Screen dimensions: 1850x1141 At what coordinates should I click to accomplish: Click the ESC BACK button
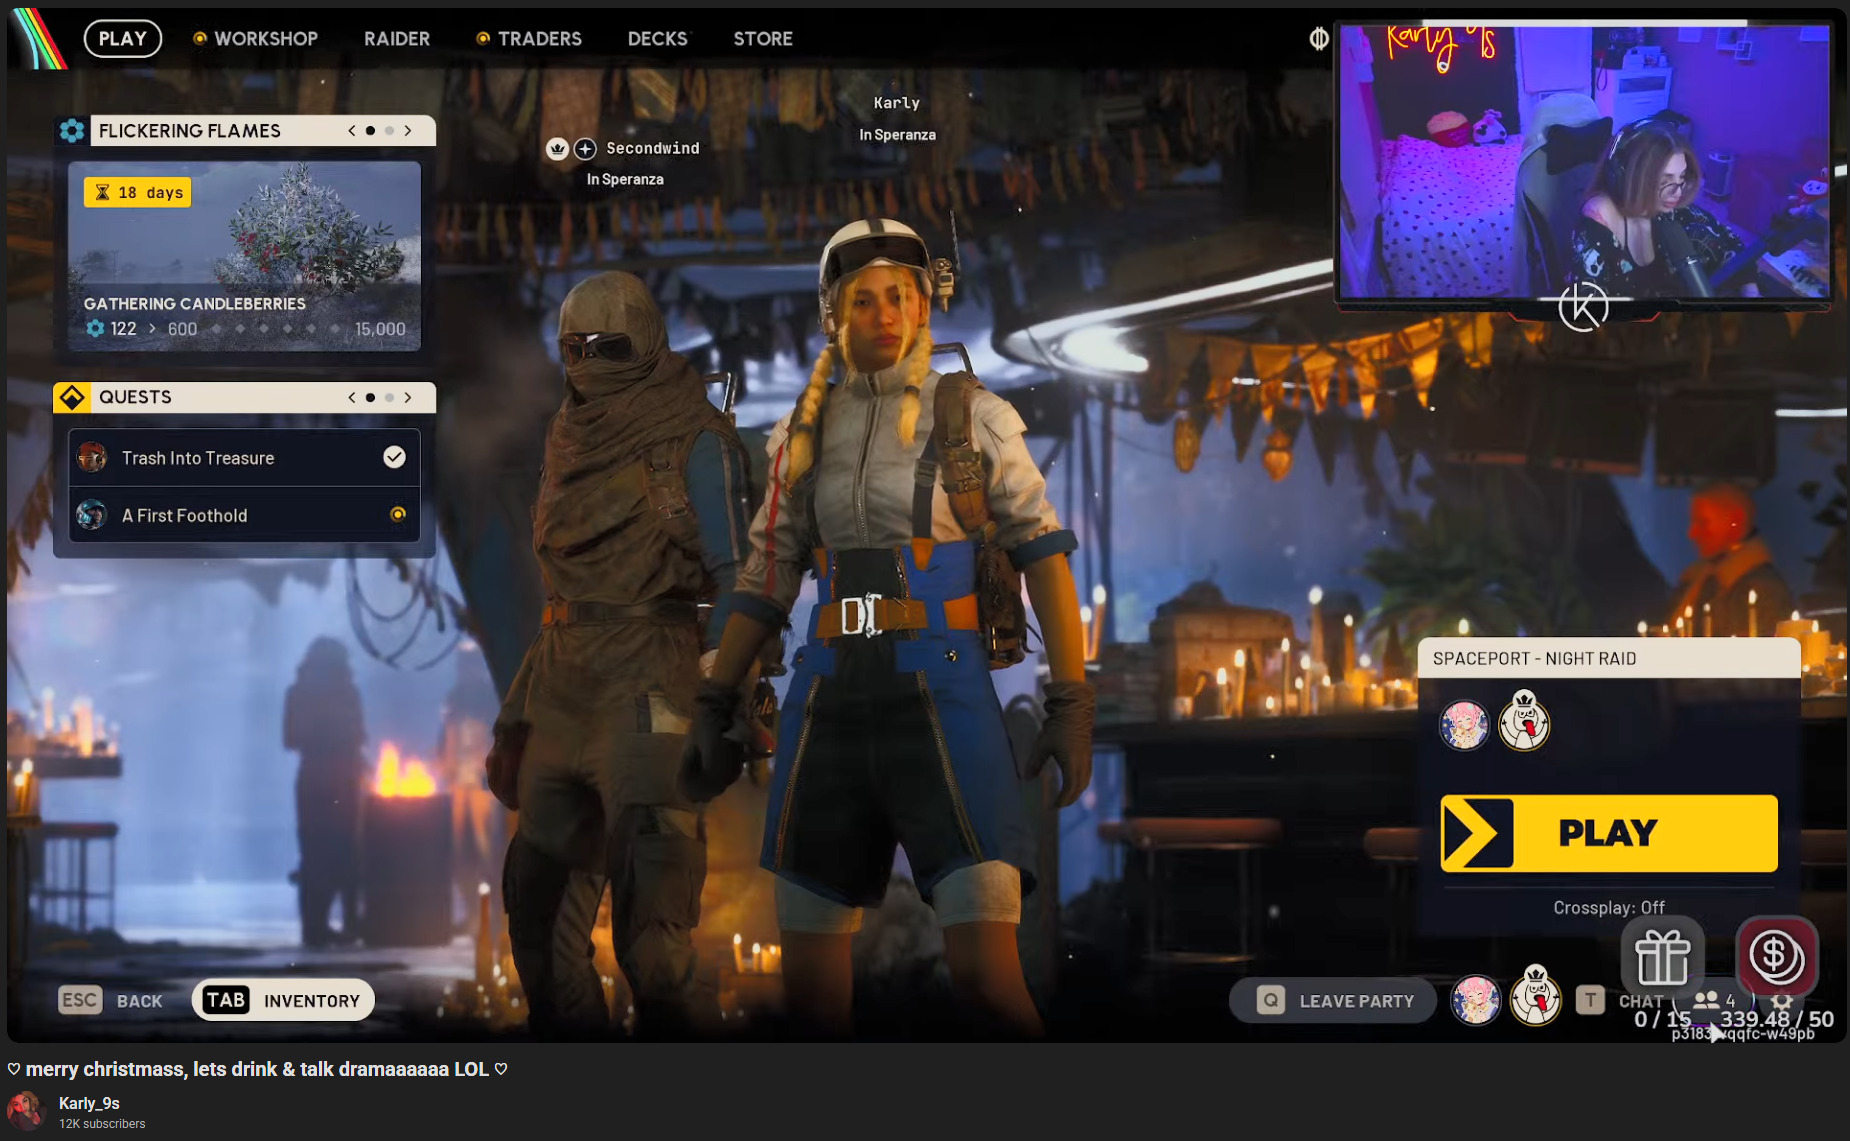[110, 1000]
